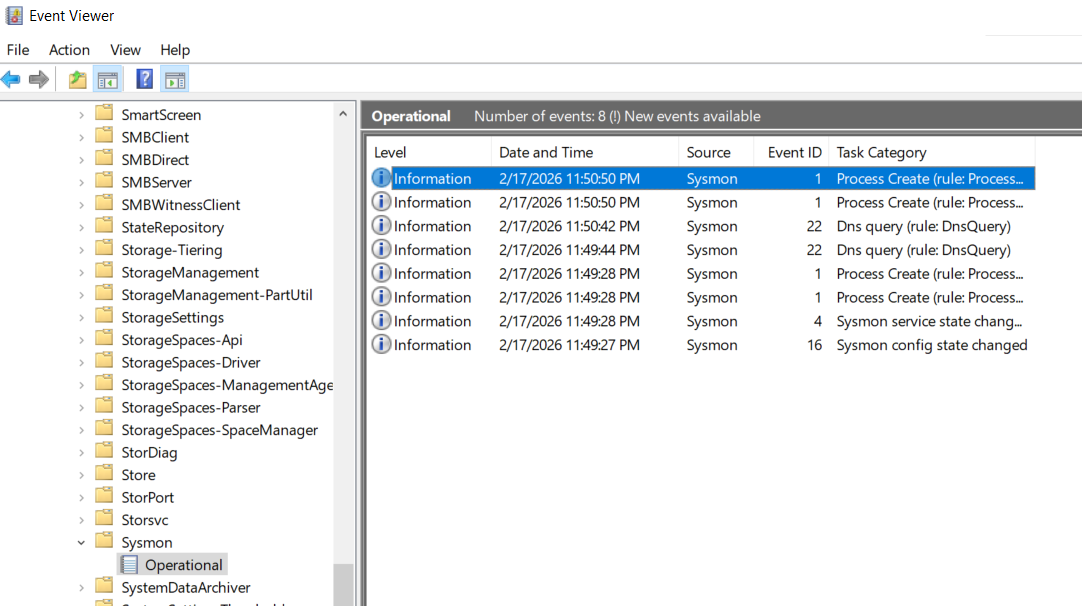The image size is (1082, 606).
Task: Click info icon of the Sysmon config state changed event
Action: coord(381,344)
